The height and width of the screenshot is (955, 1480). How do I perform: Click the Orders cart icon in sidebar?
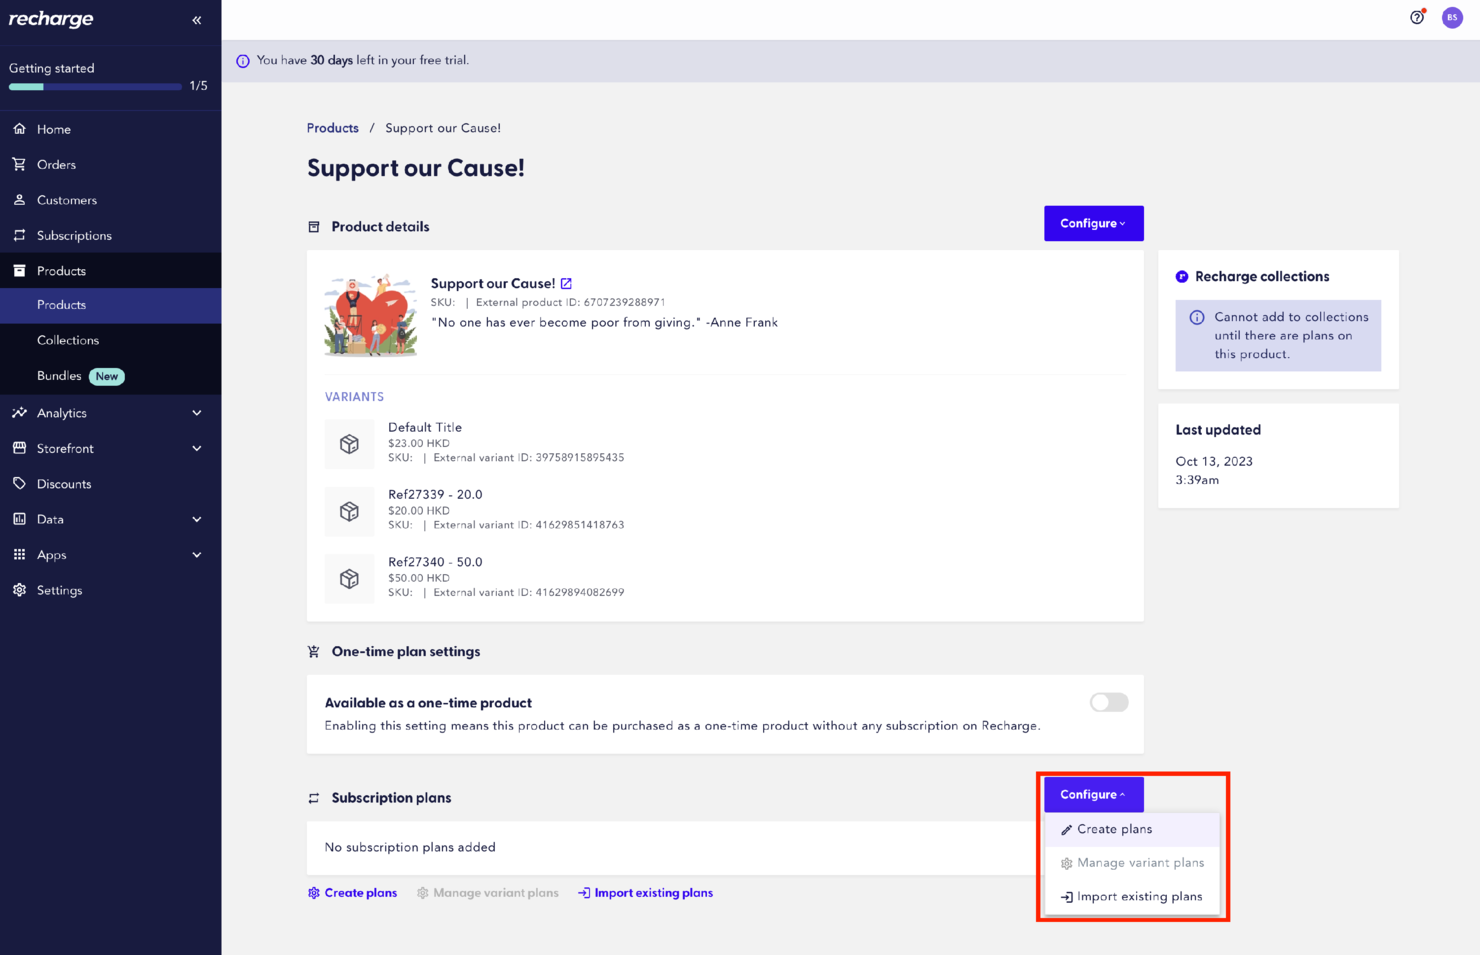point(19,164)
